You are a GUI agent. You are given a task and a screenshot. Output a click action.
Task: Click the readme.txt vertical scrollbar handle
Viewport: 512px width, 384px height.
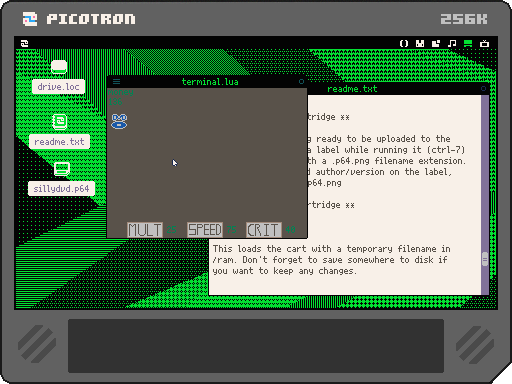point(485,259)
